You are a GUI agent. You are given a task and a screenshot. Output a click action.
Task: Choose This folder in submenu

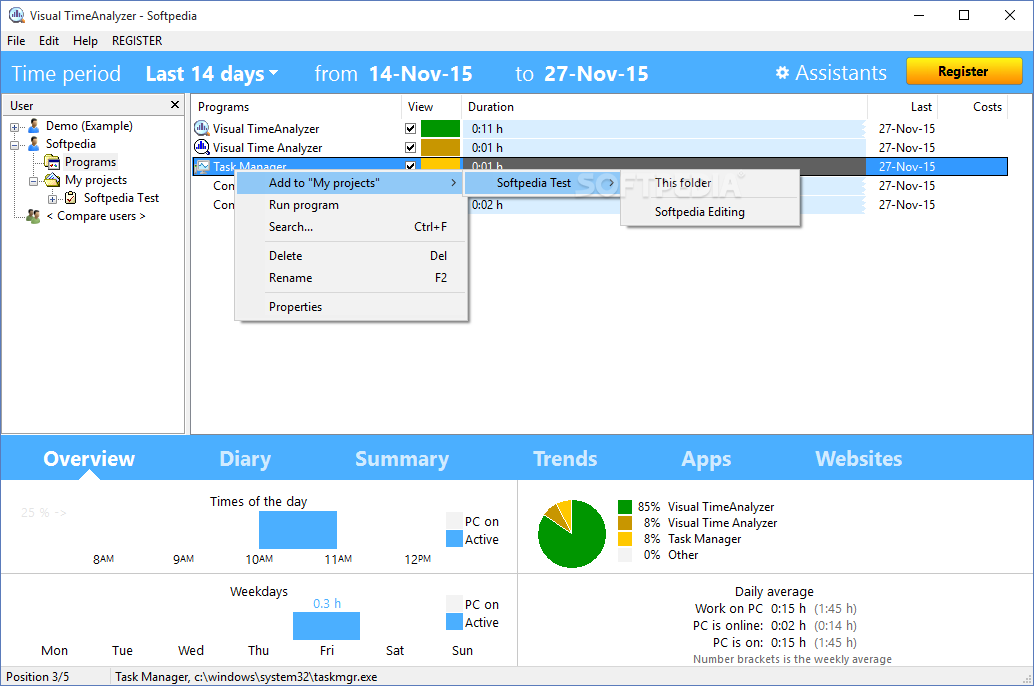coord(710,183)
